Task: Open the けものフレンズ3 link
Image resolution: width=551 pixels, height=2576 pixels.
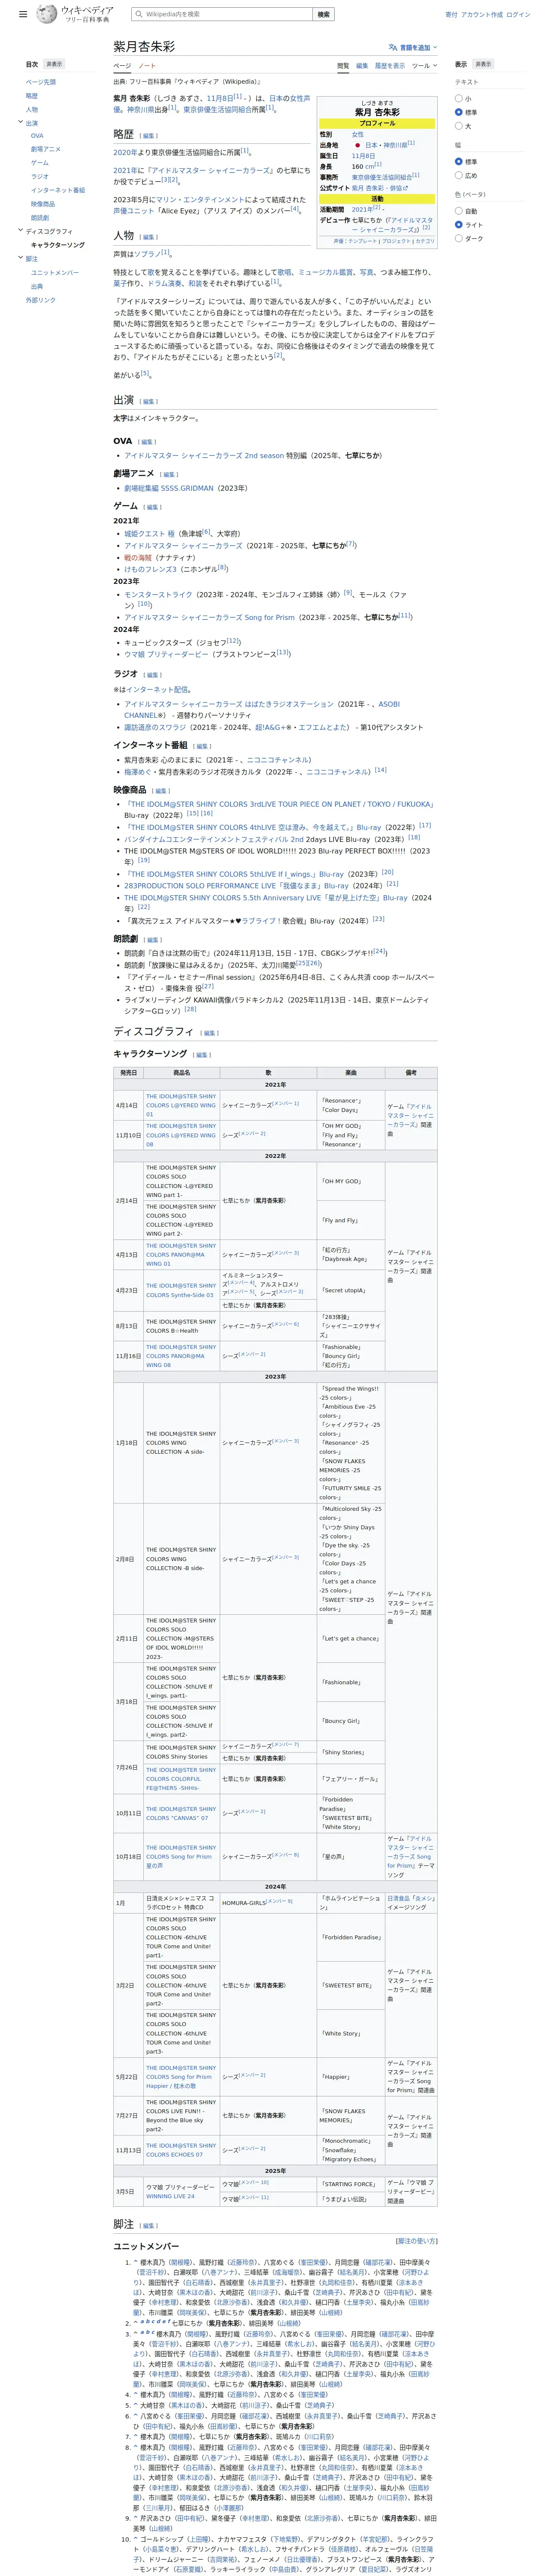Action: click(150, 569)
